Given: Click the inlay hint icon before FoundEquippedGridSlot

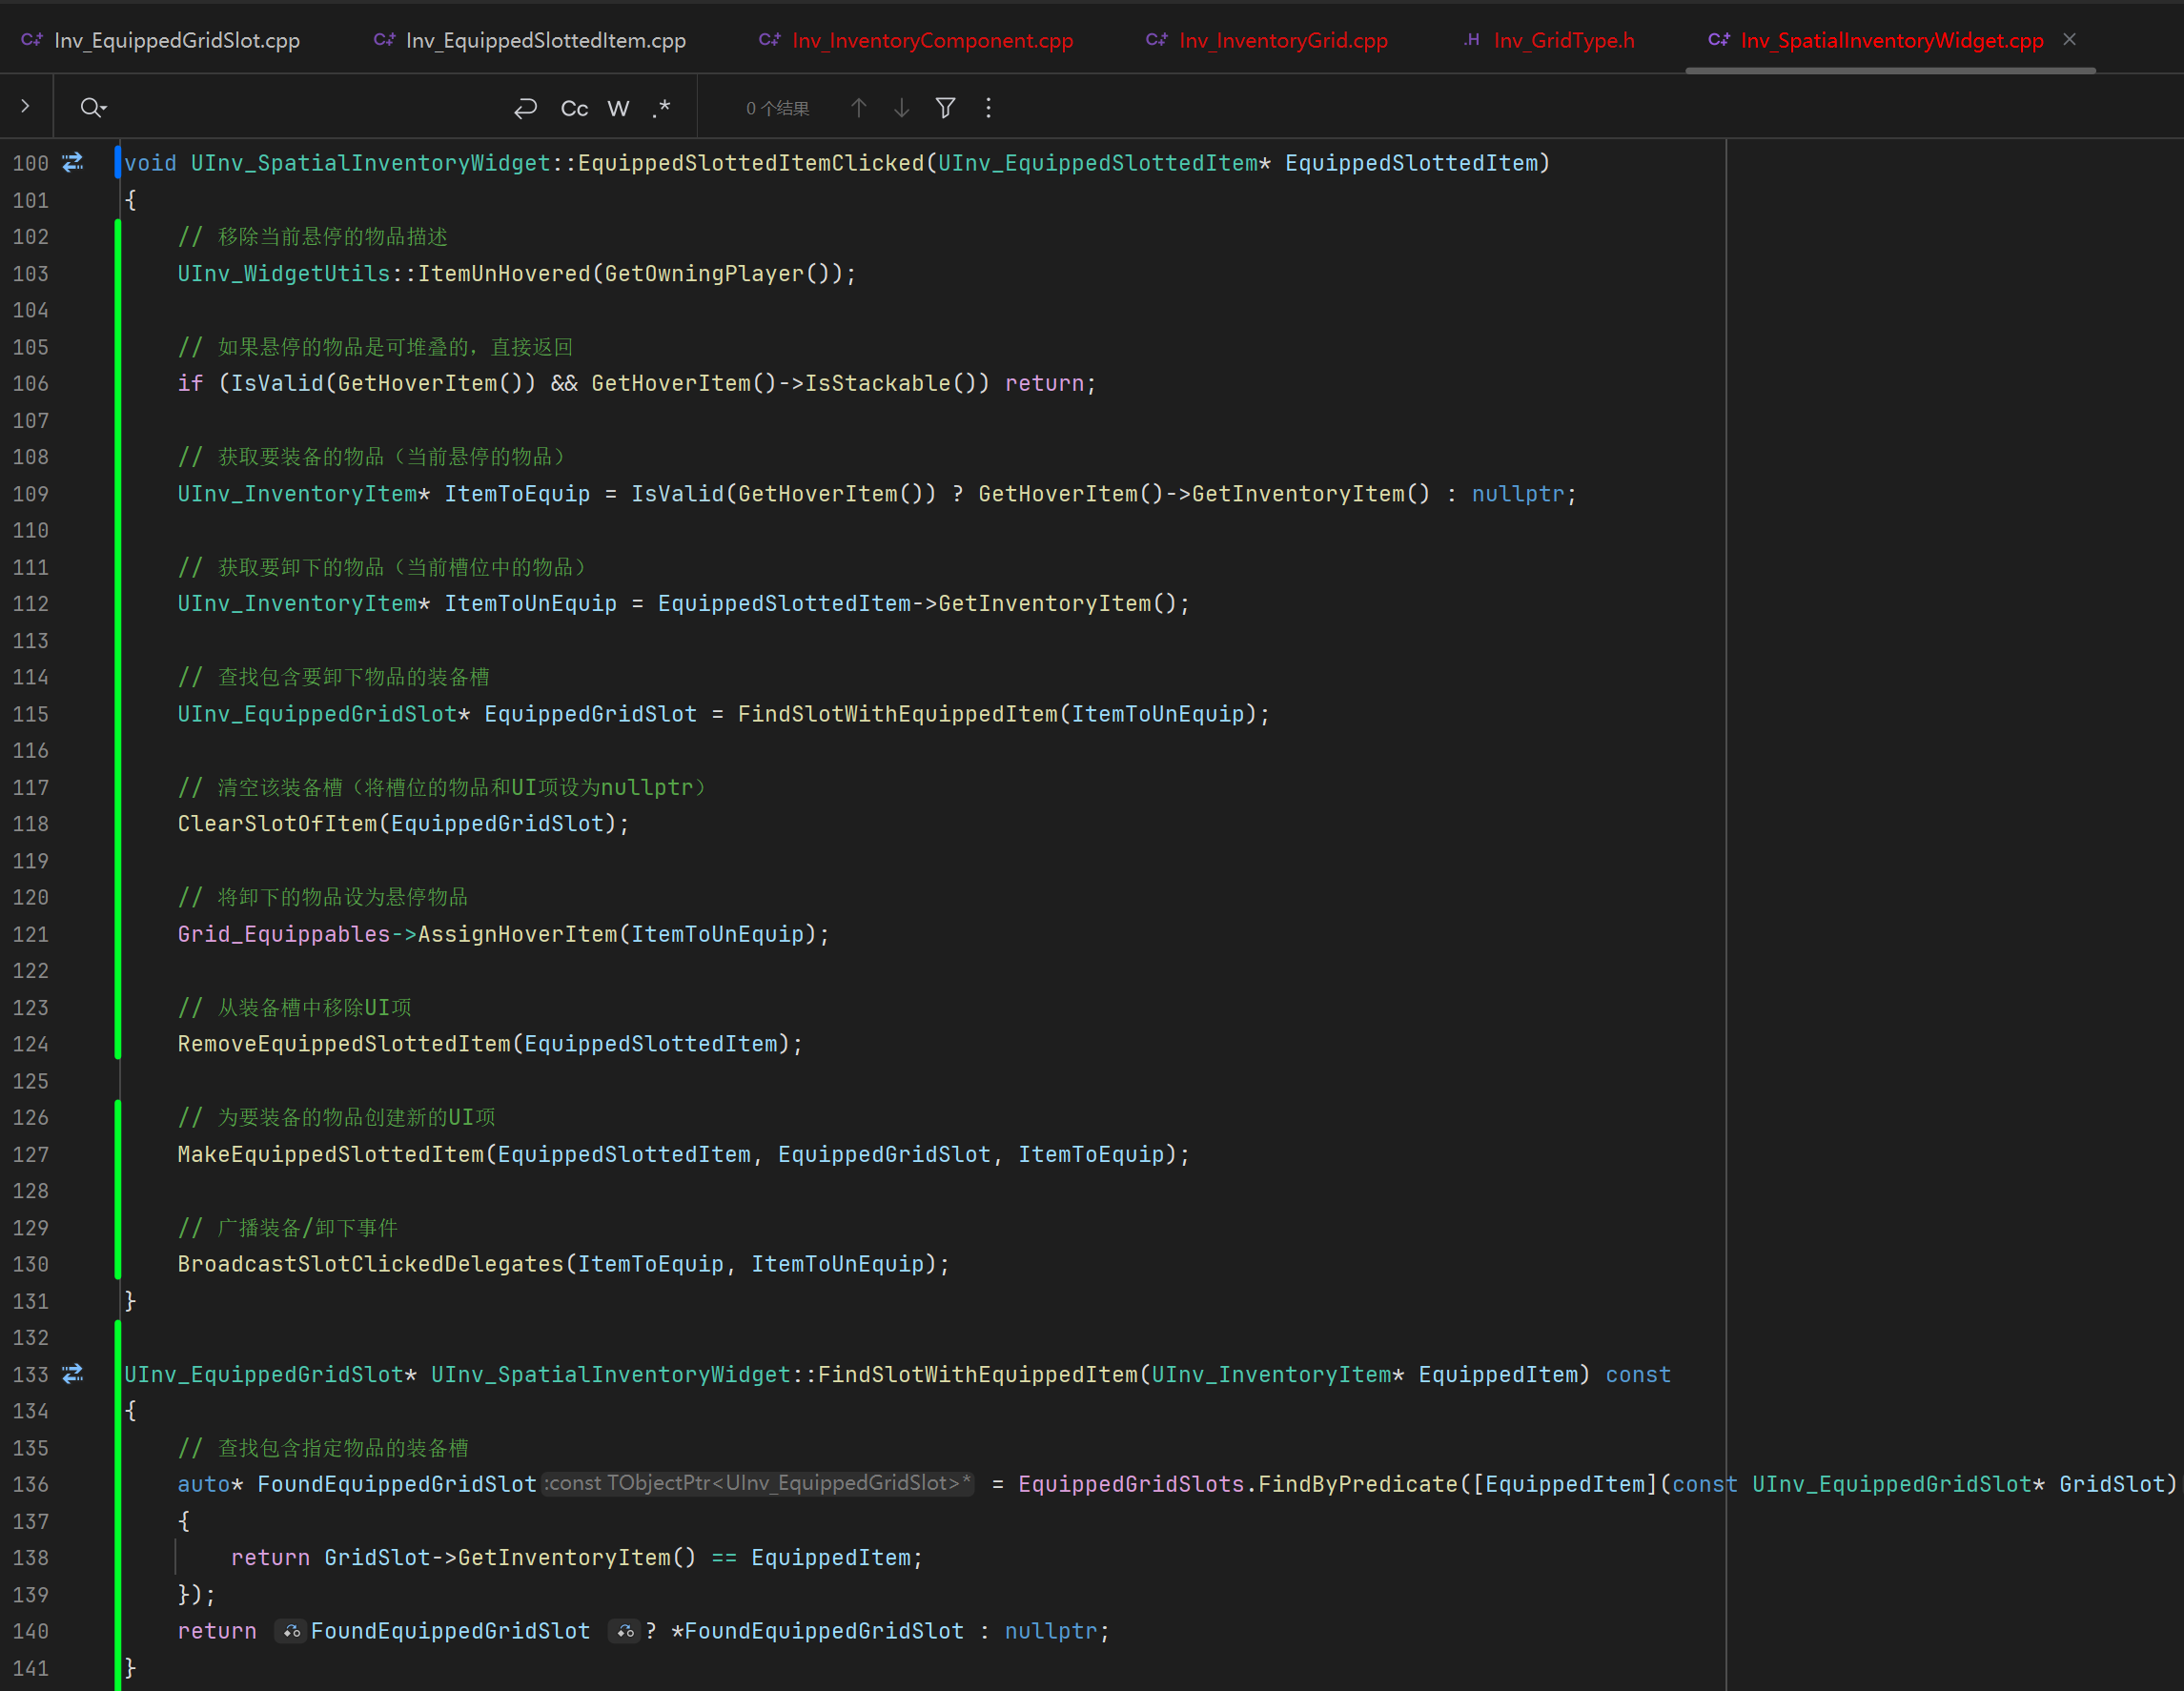Looking at the screenshot, I should (291, 1631).
